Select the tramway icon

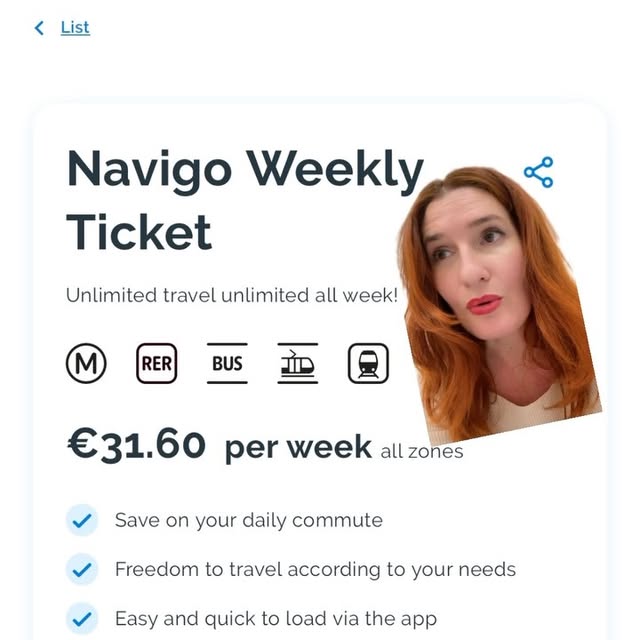[x=298, y=363]
